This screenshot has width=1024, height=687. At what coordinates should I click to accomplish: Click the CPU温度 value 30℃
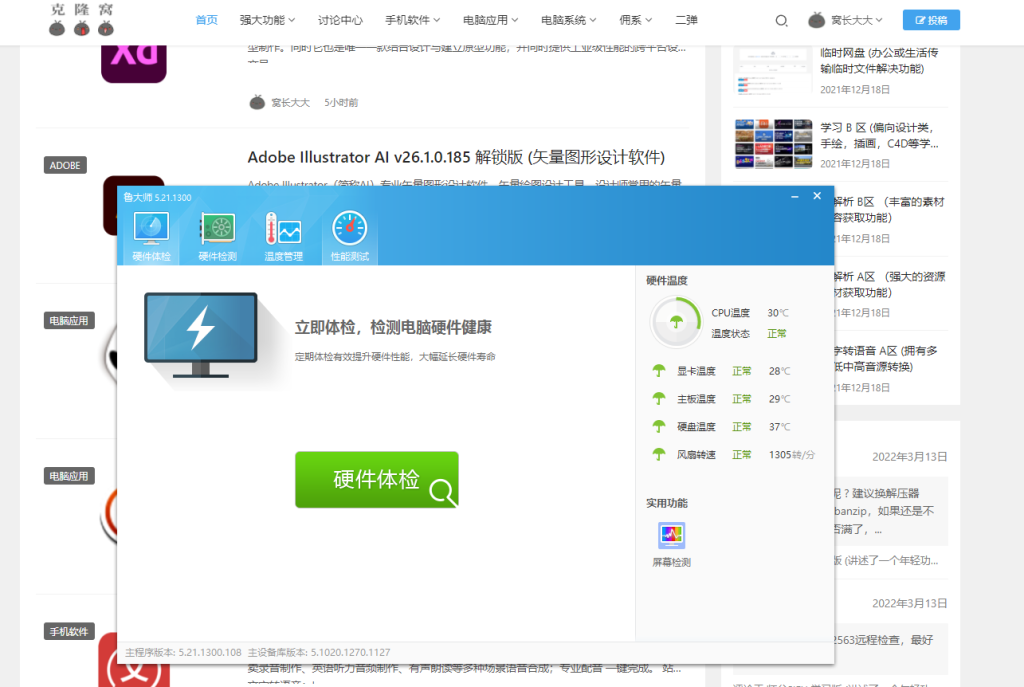tap(778, 313)
